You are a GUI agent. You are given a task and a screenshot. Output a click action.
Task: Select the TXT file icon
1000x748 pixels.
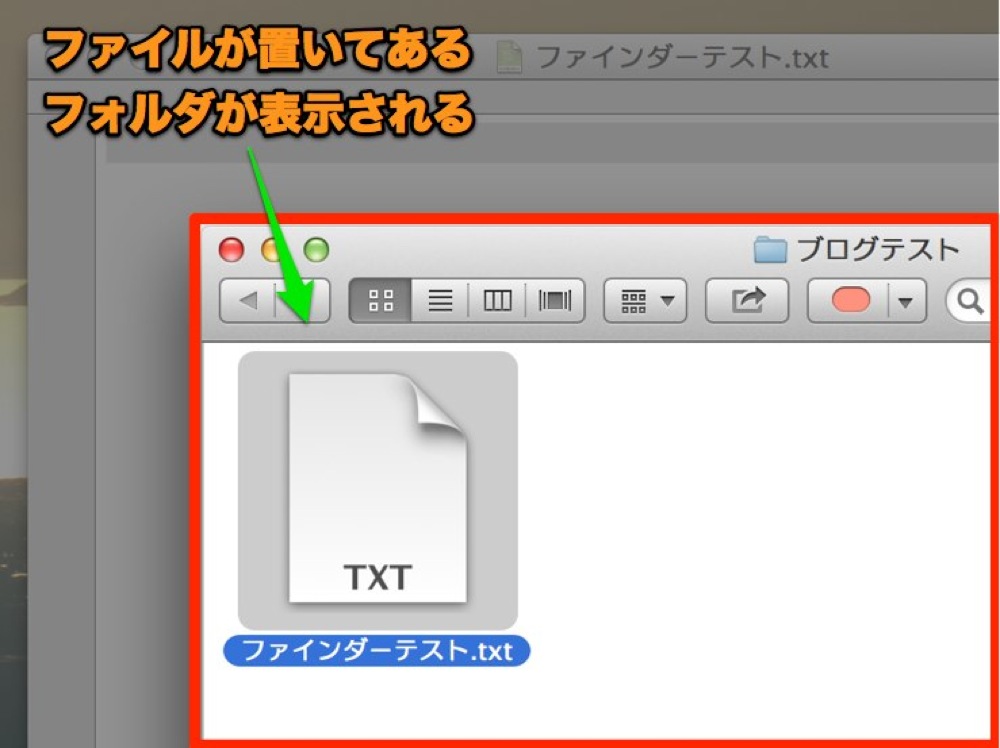coord(378,488)
